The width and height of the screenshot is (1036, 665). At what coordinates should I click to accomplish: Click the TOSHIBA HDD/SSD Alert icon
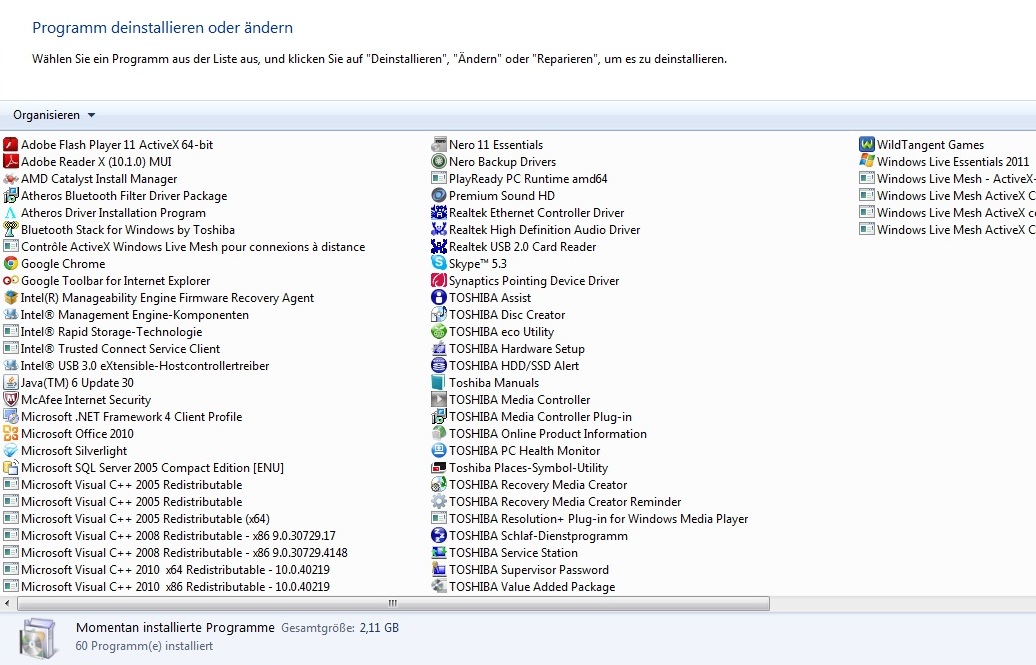pos(439,366)
